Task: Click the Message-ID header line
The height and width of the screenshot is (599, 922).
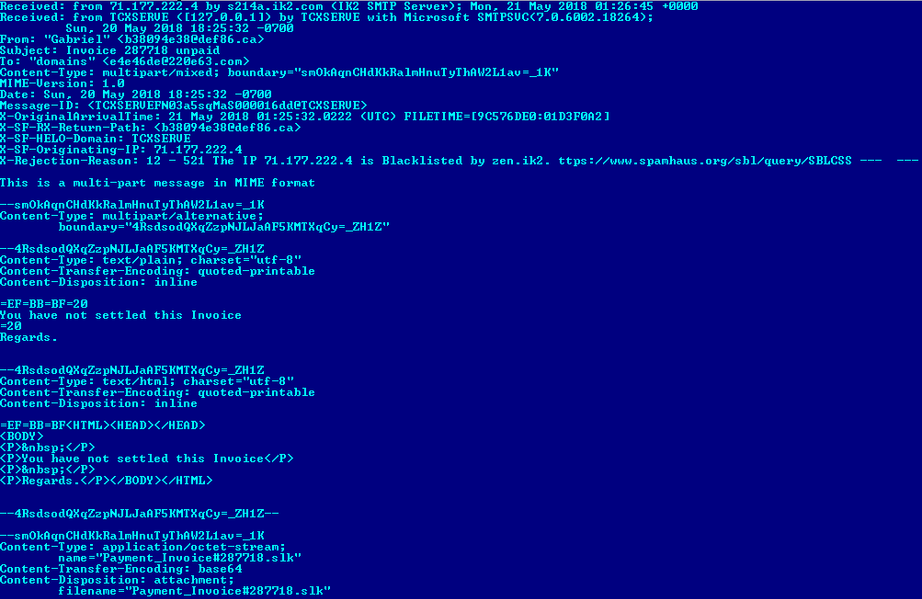Action: (183, 105)
